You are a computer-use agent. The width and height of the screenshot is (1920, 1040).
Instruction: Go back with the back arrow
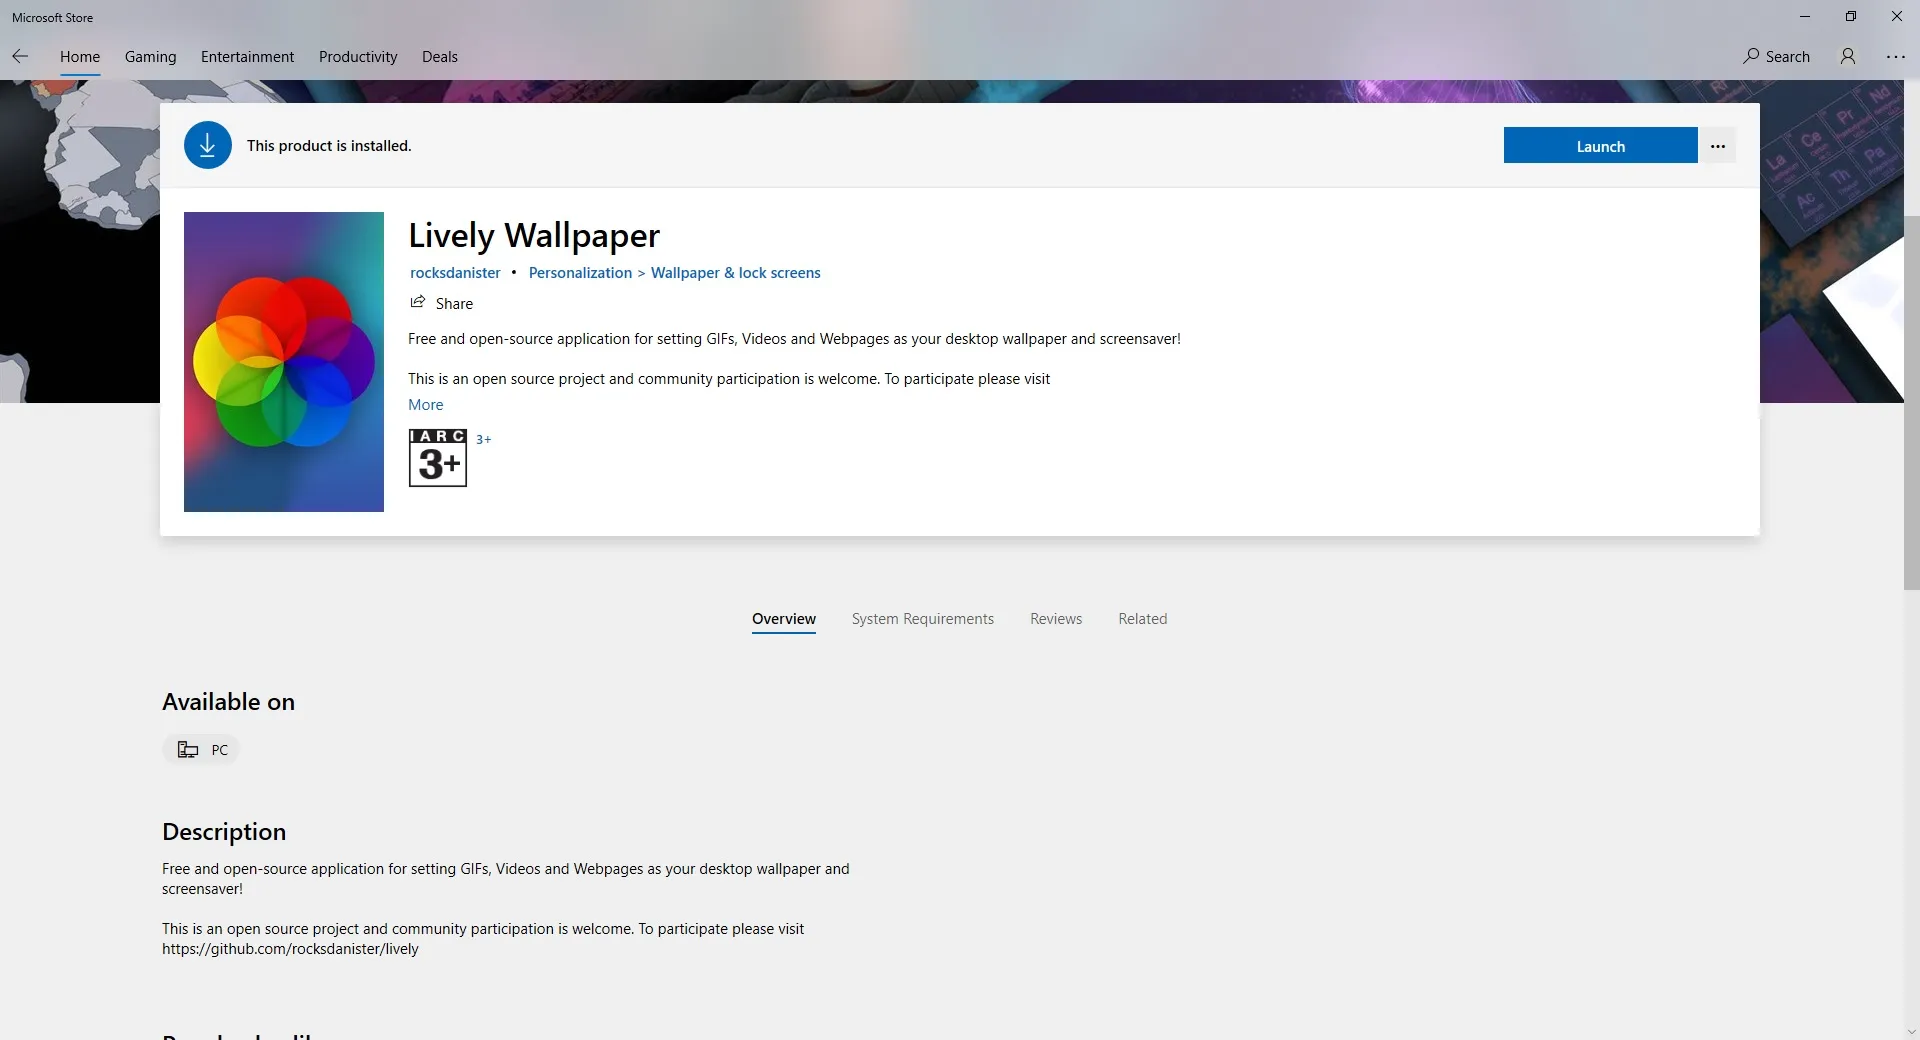[20, 57]
